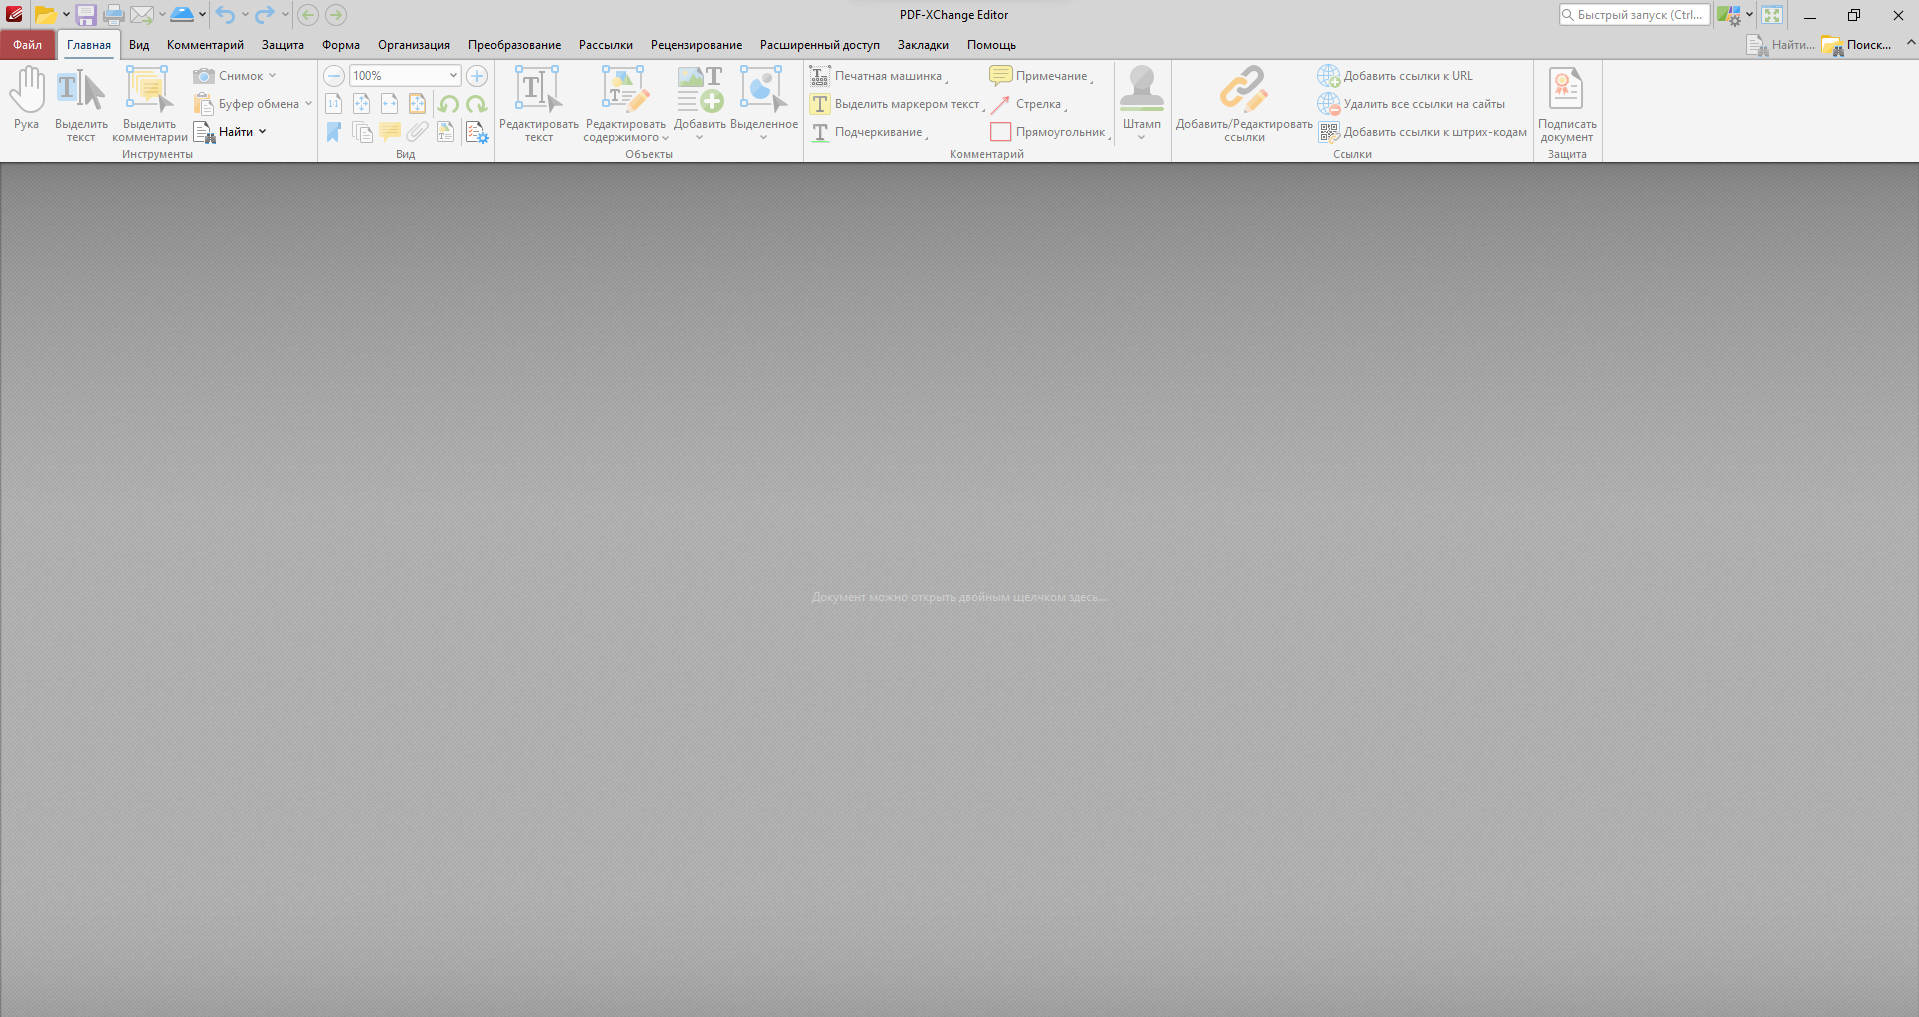Switch to the Форма tab
This screenshot has height=1017, width=1919.
[341, 45]
